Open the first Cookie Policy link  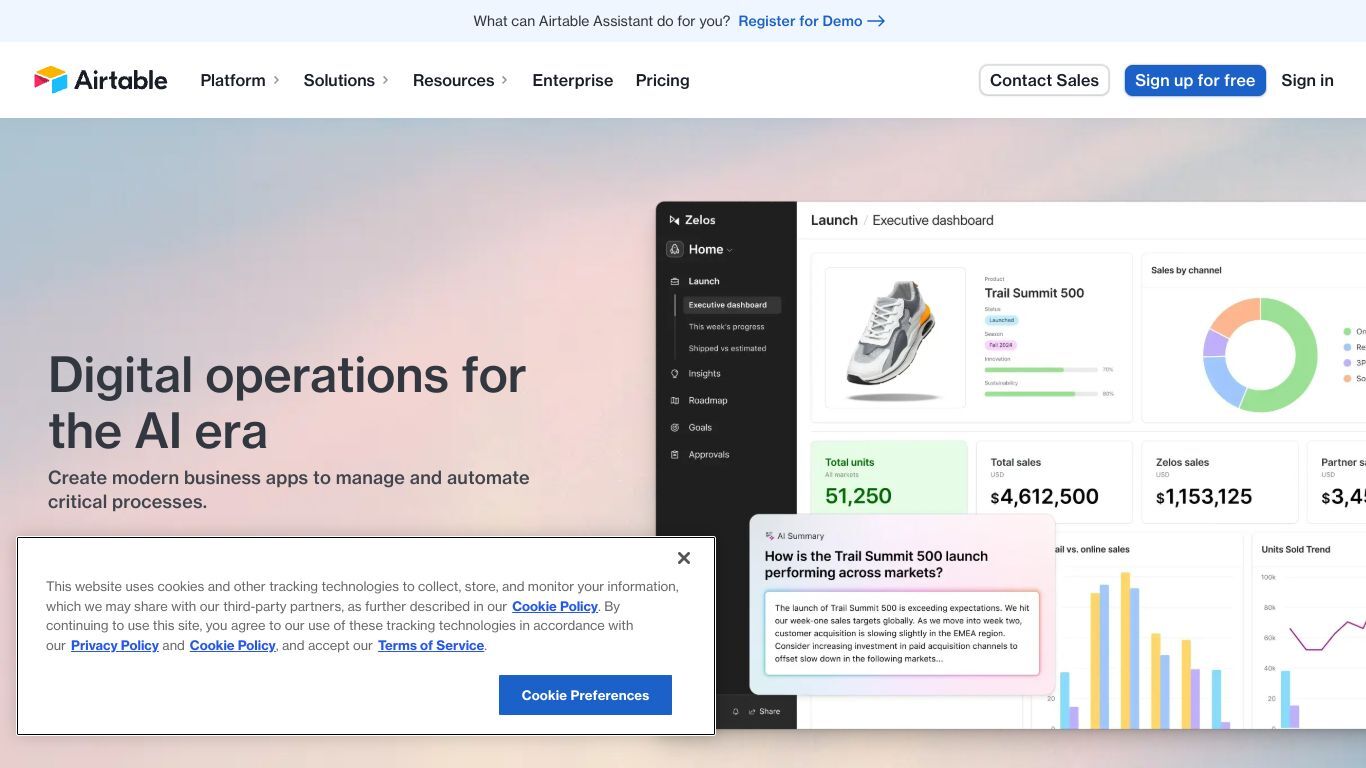(555, 606)
